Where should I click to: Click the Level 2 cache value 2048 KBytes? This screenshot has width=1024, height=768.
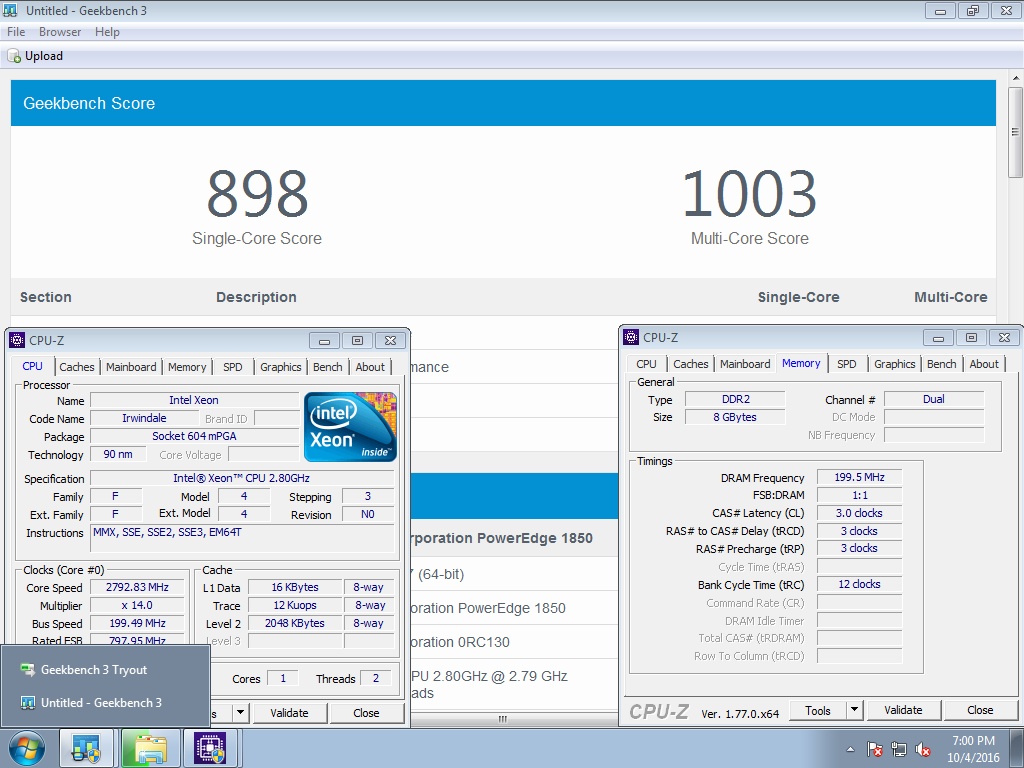click(x=295, y=623)
